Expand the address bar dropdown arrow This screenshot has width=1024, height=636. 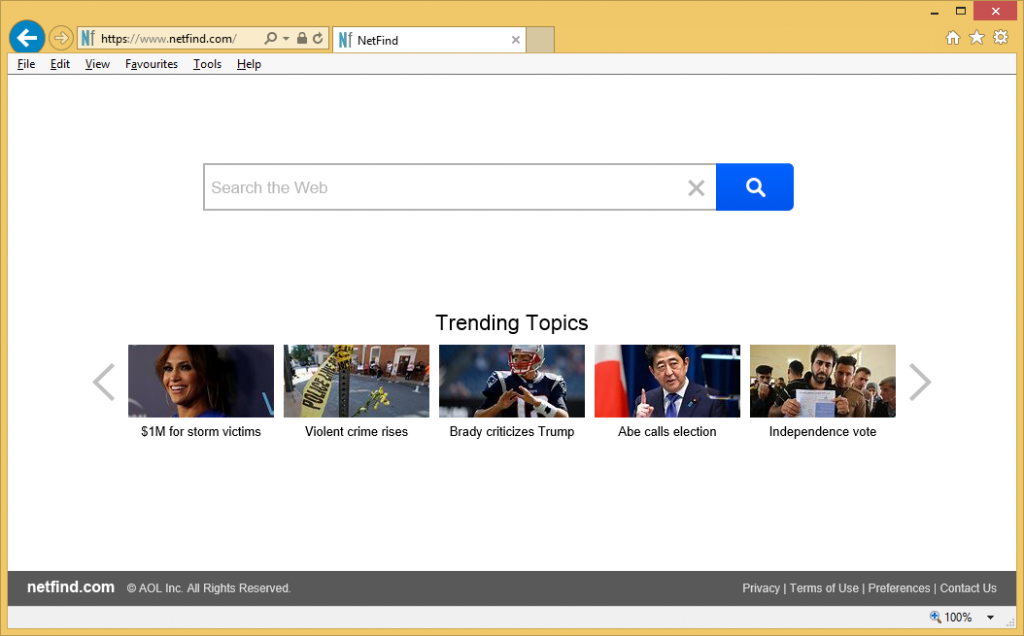pyautogui.click(x=286, y=39)
